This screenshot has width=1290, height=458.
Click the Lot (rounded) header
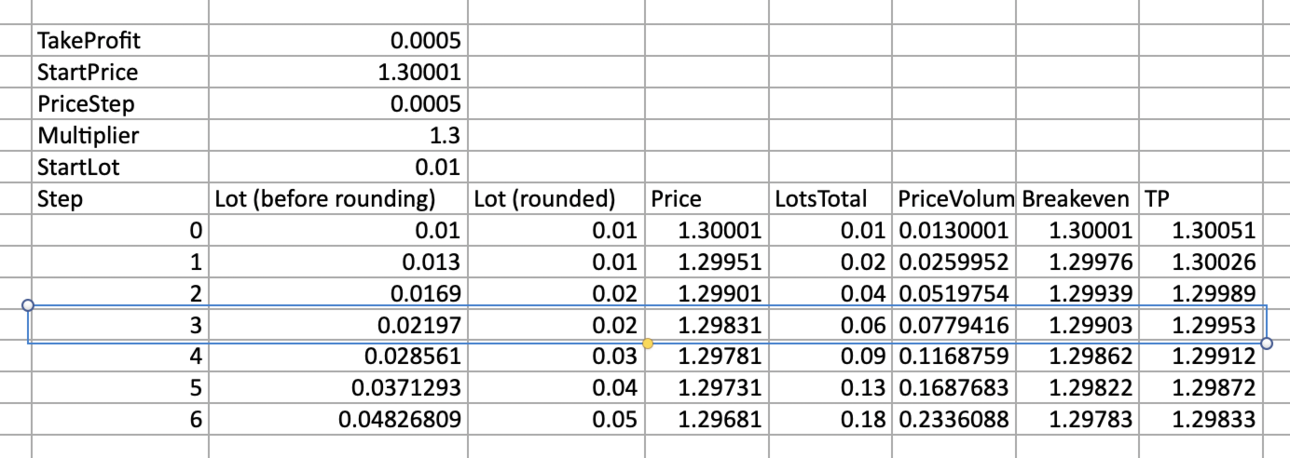555,198
